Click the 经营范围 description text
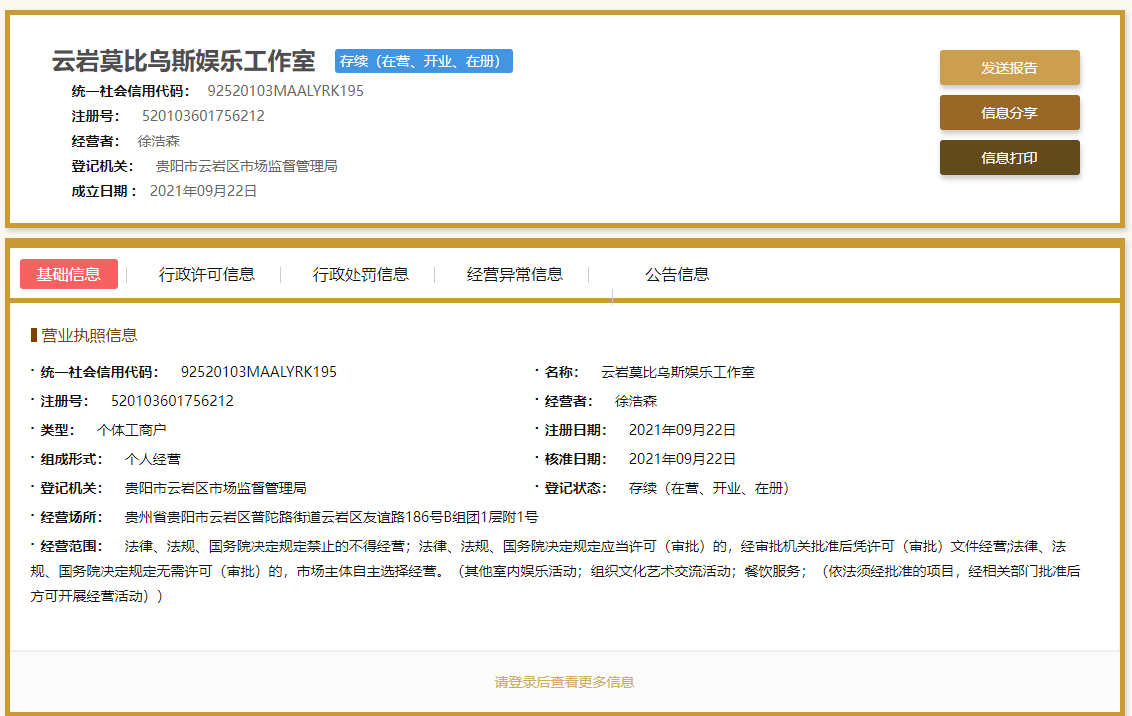This screenshot has width=1132, height=716. pyautogui.click(x=556, y=571)
